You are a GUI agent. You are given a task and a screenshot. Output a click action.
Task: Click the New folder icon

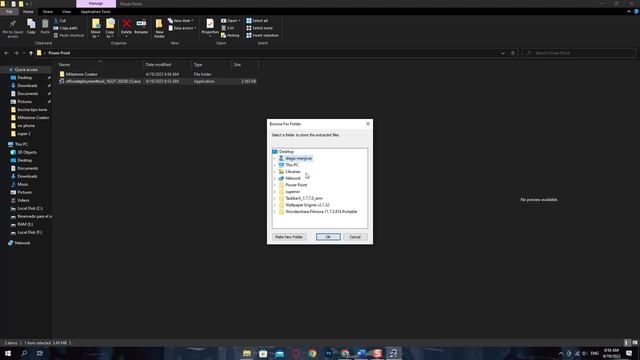tap(159, 24)
